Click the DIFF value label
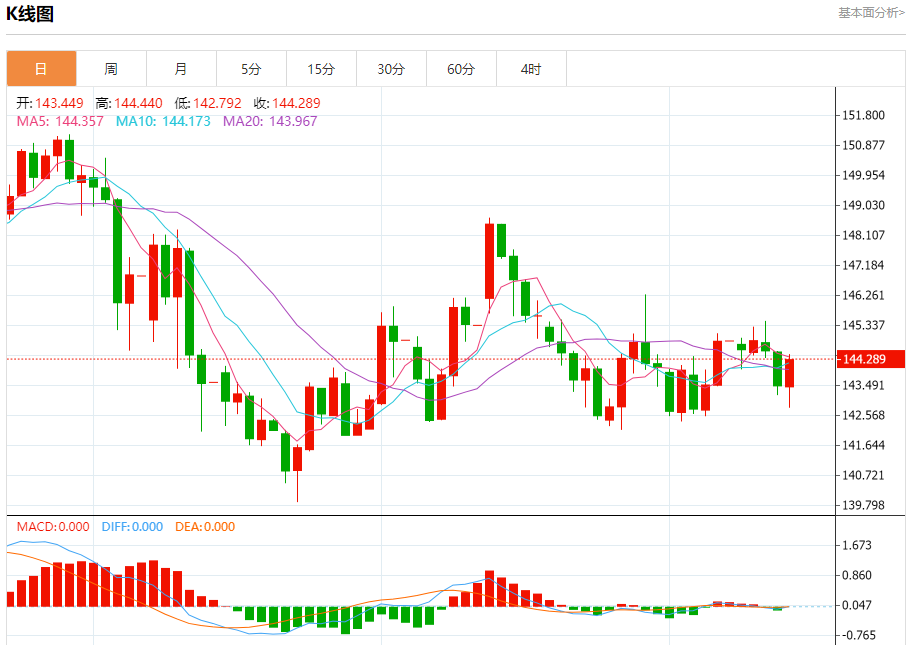Screen dimensions: 911x645 click(132, 527)
